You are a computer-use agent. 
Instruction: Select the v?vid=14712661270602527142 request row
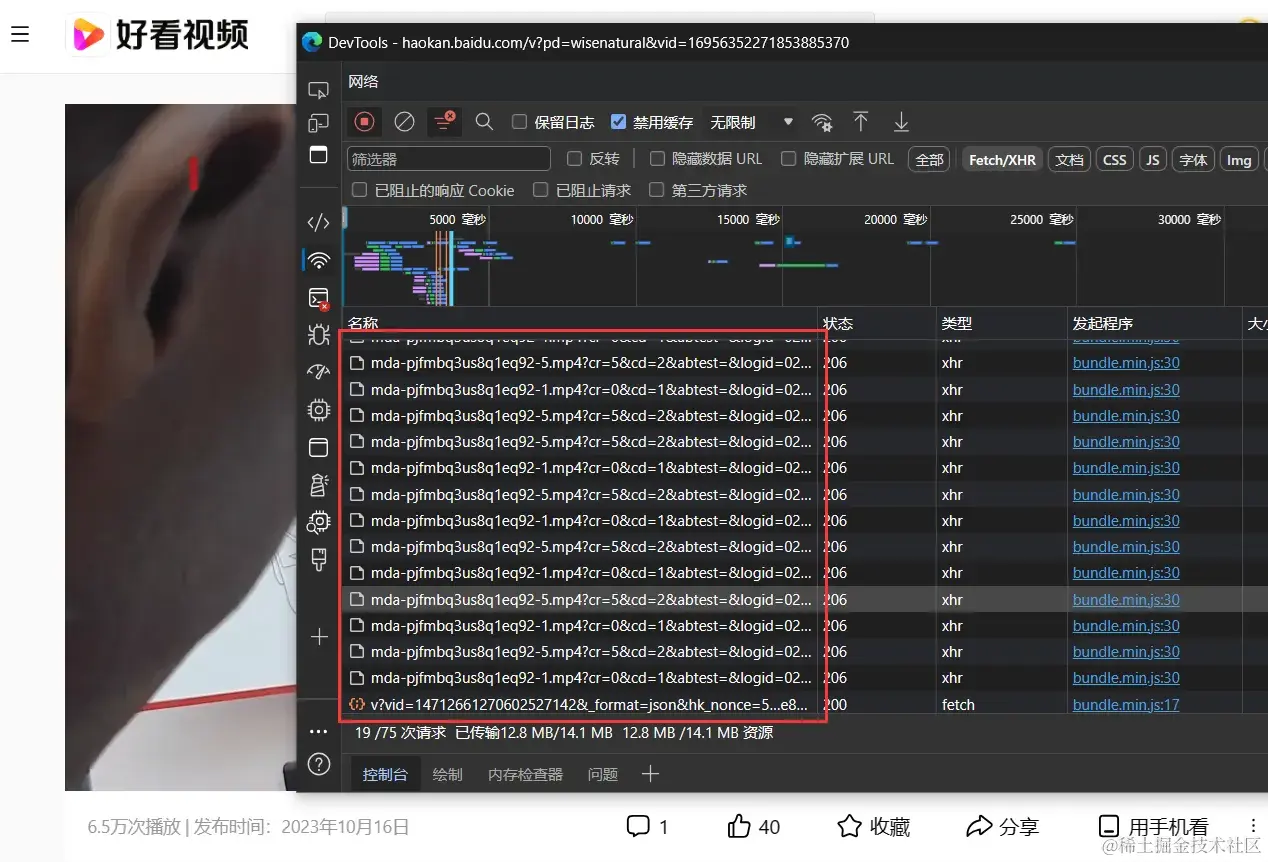(x=580, y=704)
